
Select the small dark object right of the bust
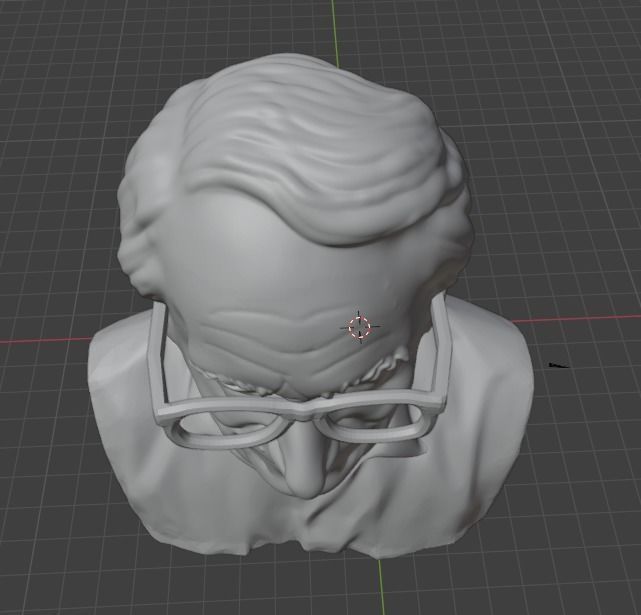click(558, 365)
